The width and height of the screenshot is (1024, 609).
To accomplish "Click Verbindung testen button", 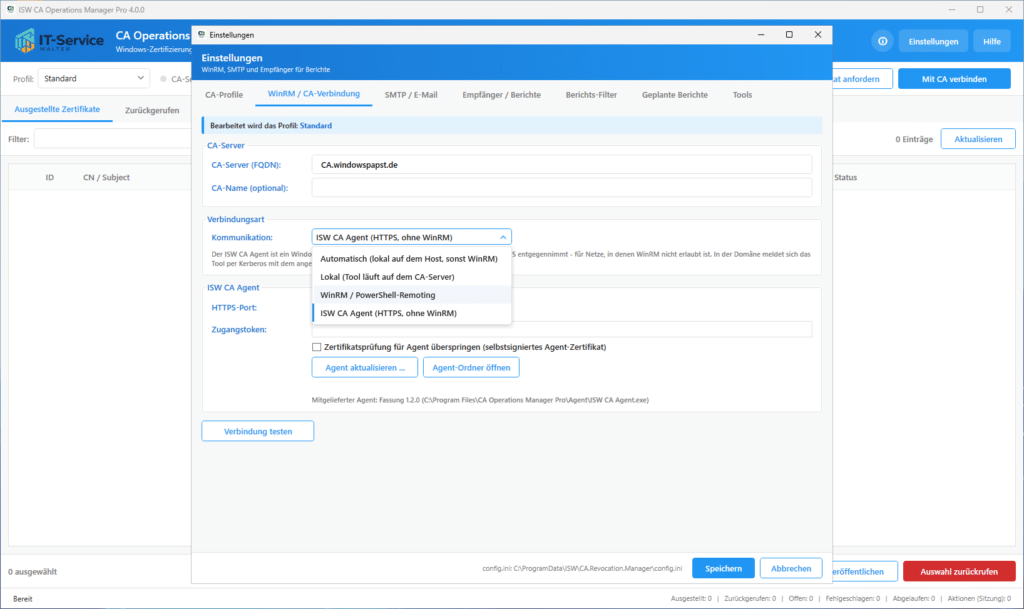I will click(258, 431).
